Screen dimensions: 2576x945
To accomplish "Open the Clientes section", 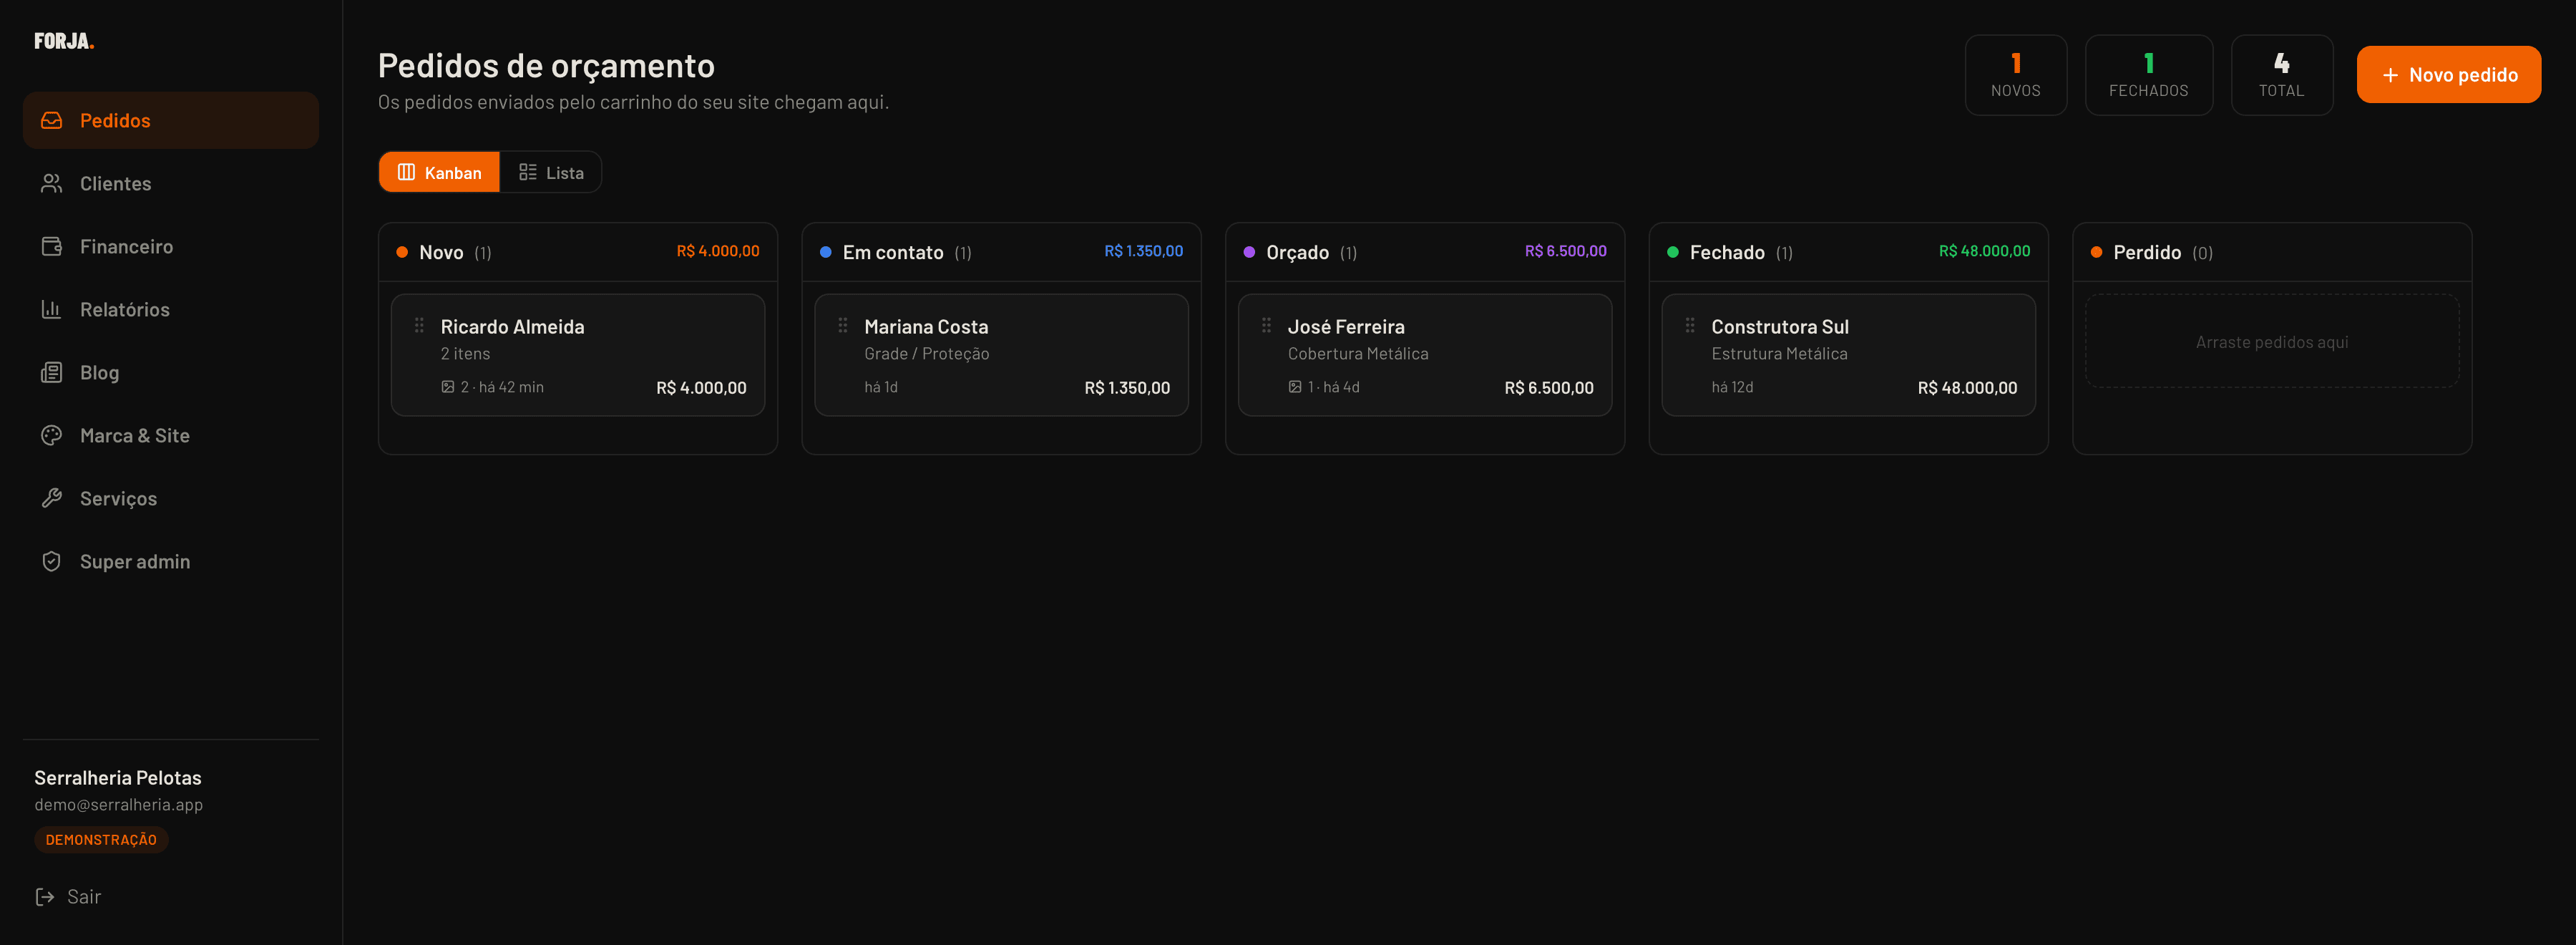I will pyautogui.click(x=171, y=183).
